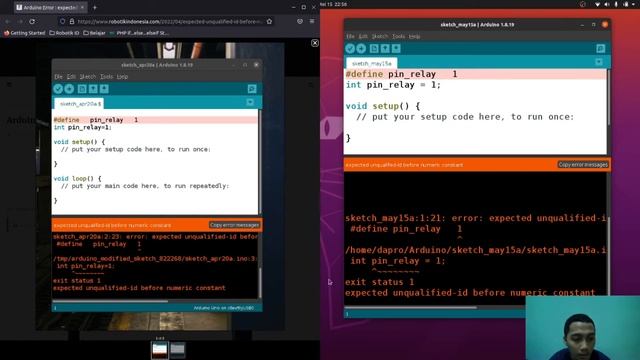Open the browser hamburger menu
Image resolution: width=640 pixels, height=360 pixels.
pyautogui.click(x=312, y=21)
